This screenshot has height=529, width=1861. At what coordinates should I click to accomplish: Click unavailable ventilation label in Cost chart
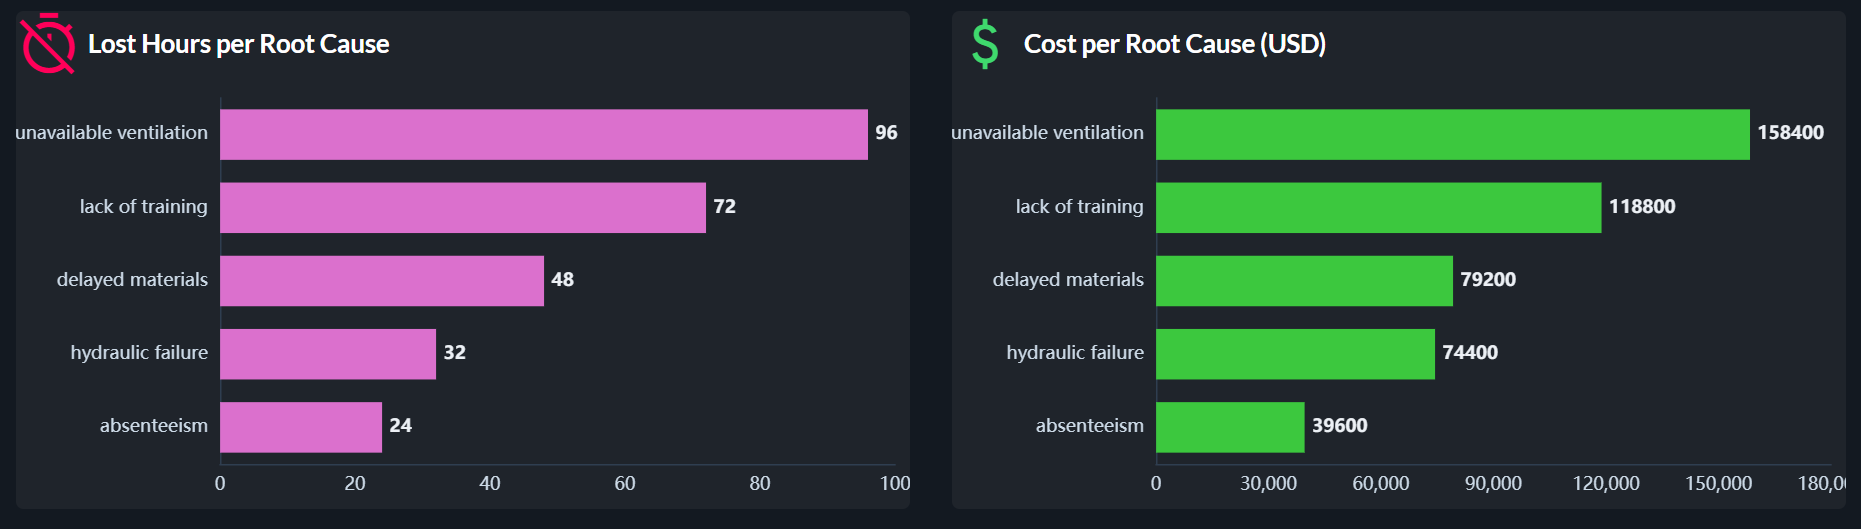1047,133
